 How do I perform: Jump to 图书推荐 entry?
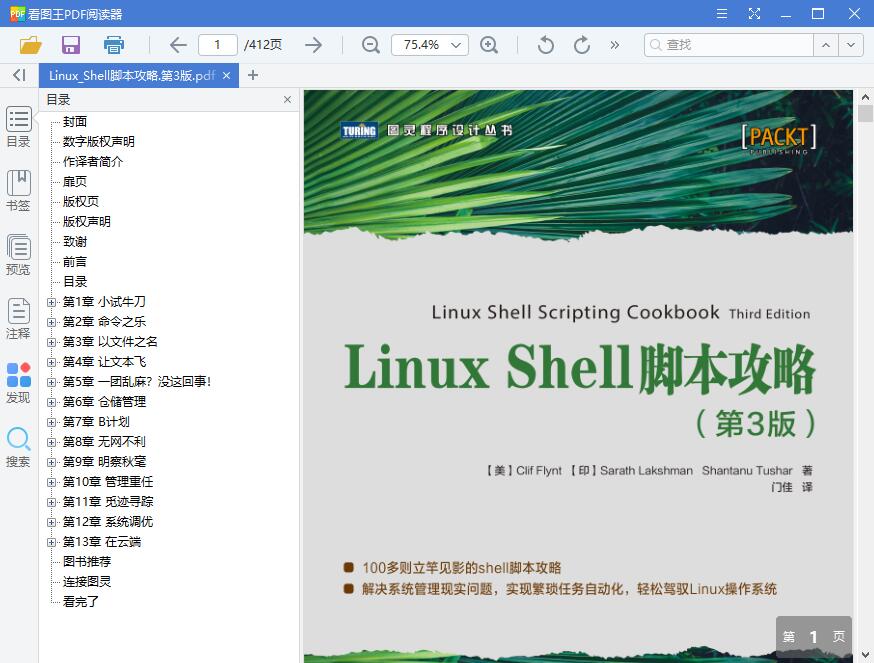point(86,562)
